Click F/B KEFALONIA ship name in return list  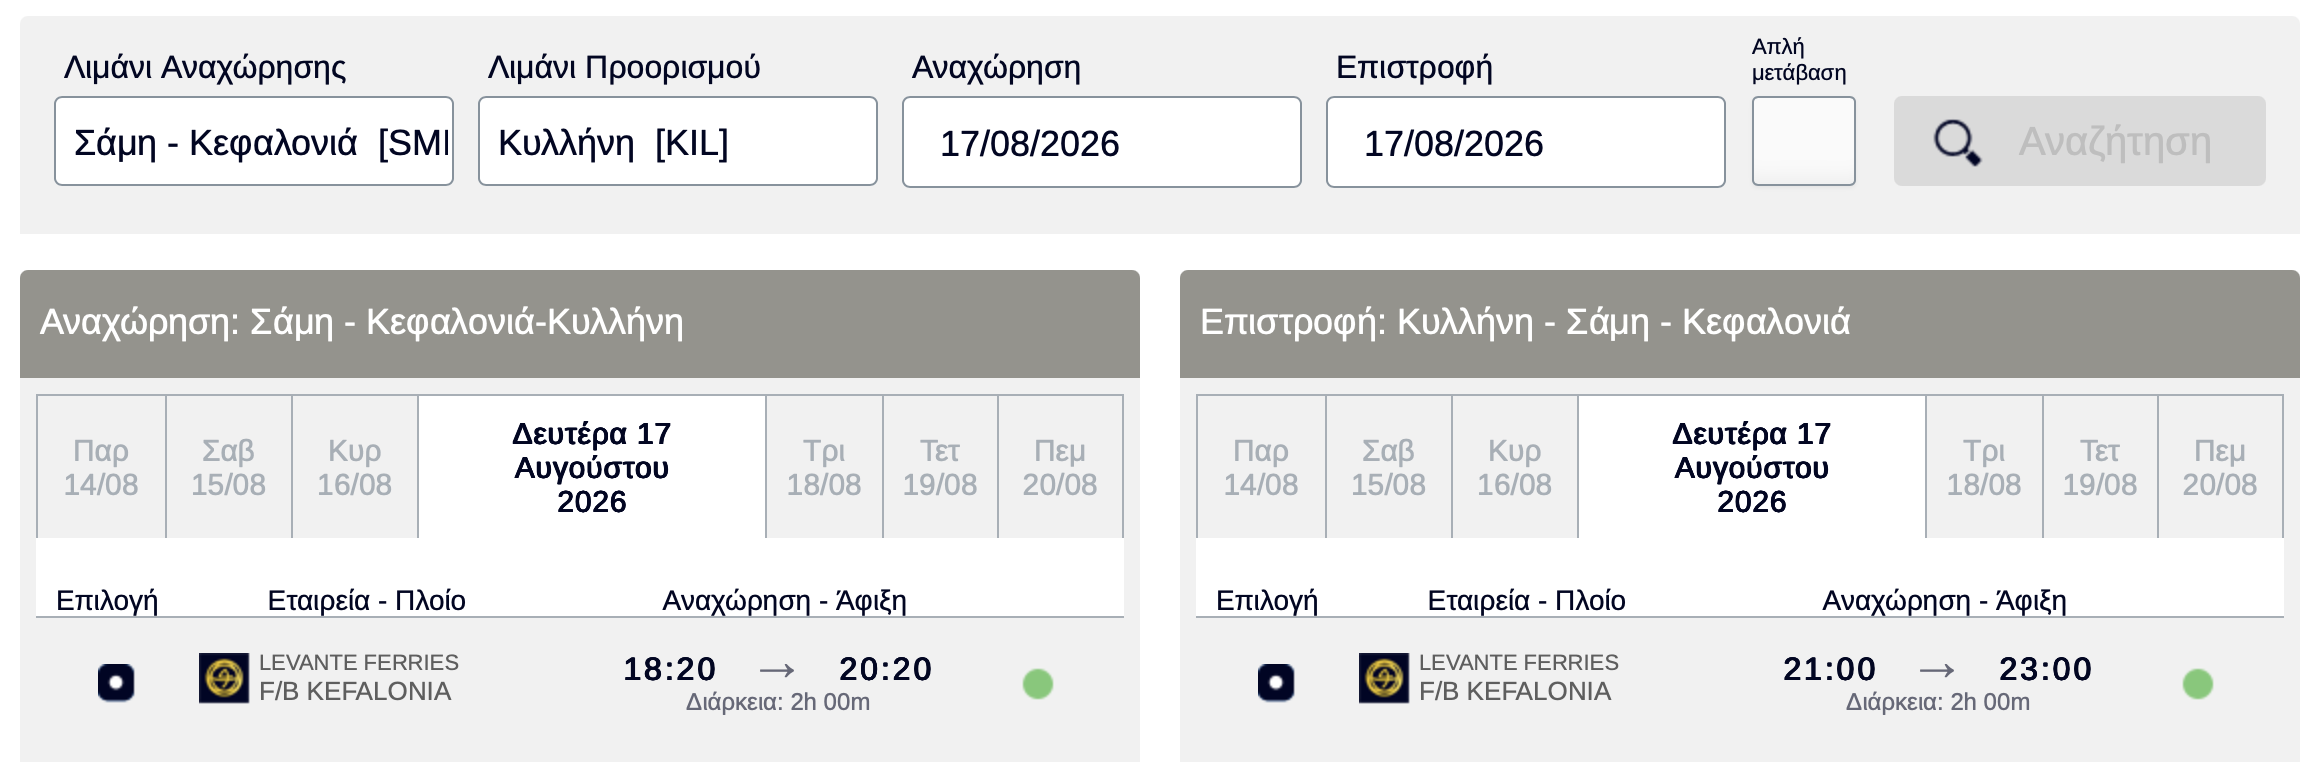[1515, 691]
